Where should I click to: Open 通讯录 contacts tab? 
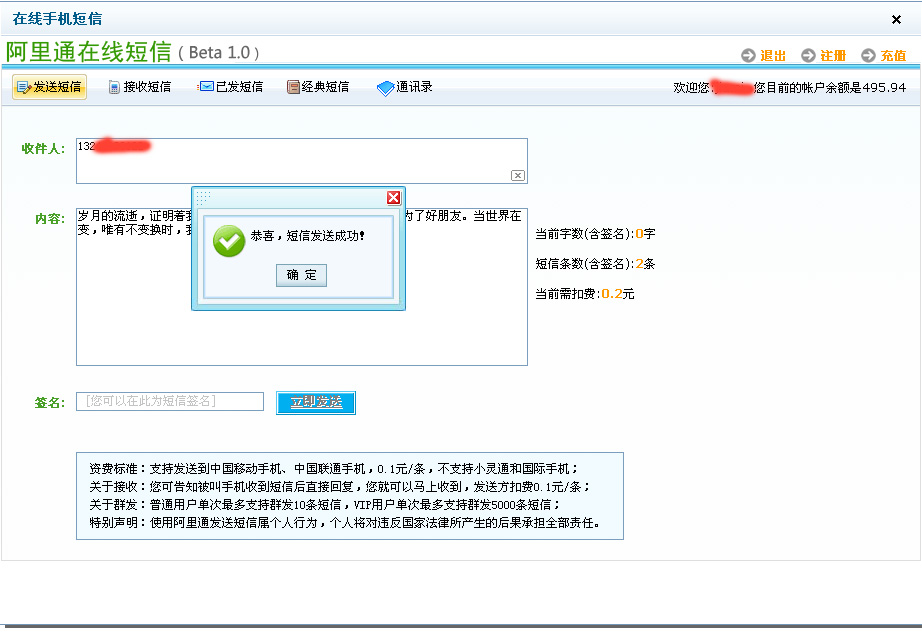pos(405,88)
